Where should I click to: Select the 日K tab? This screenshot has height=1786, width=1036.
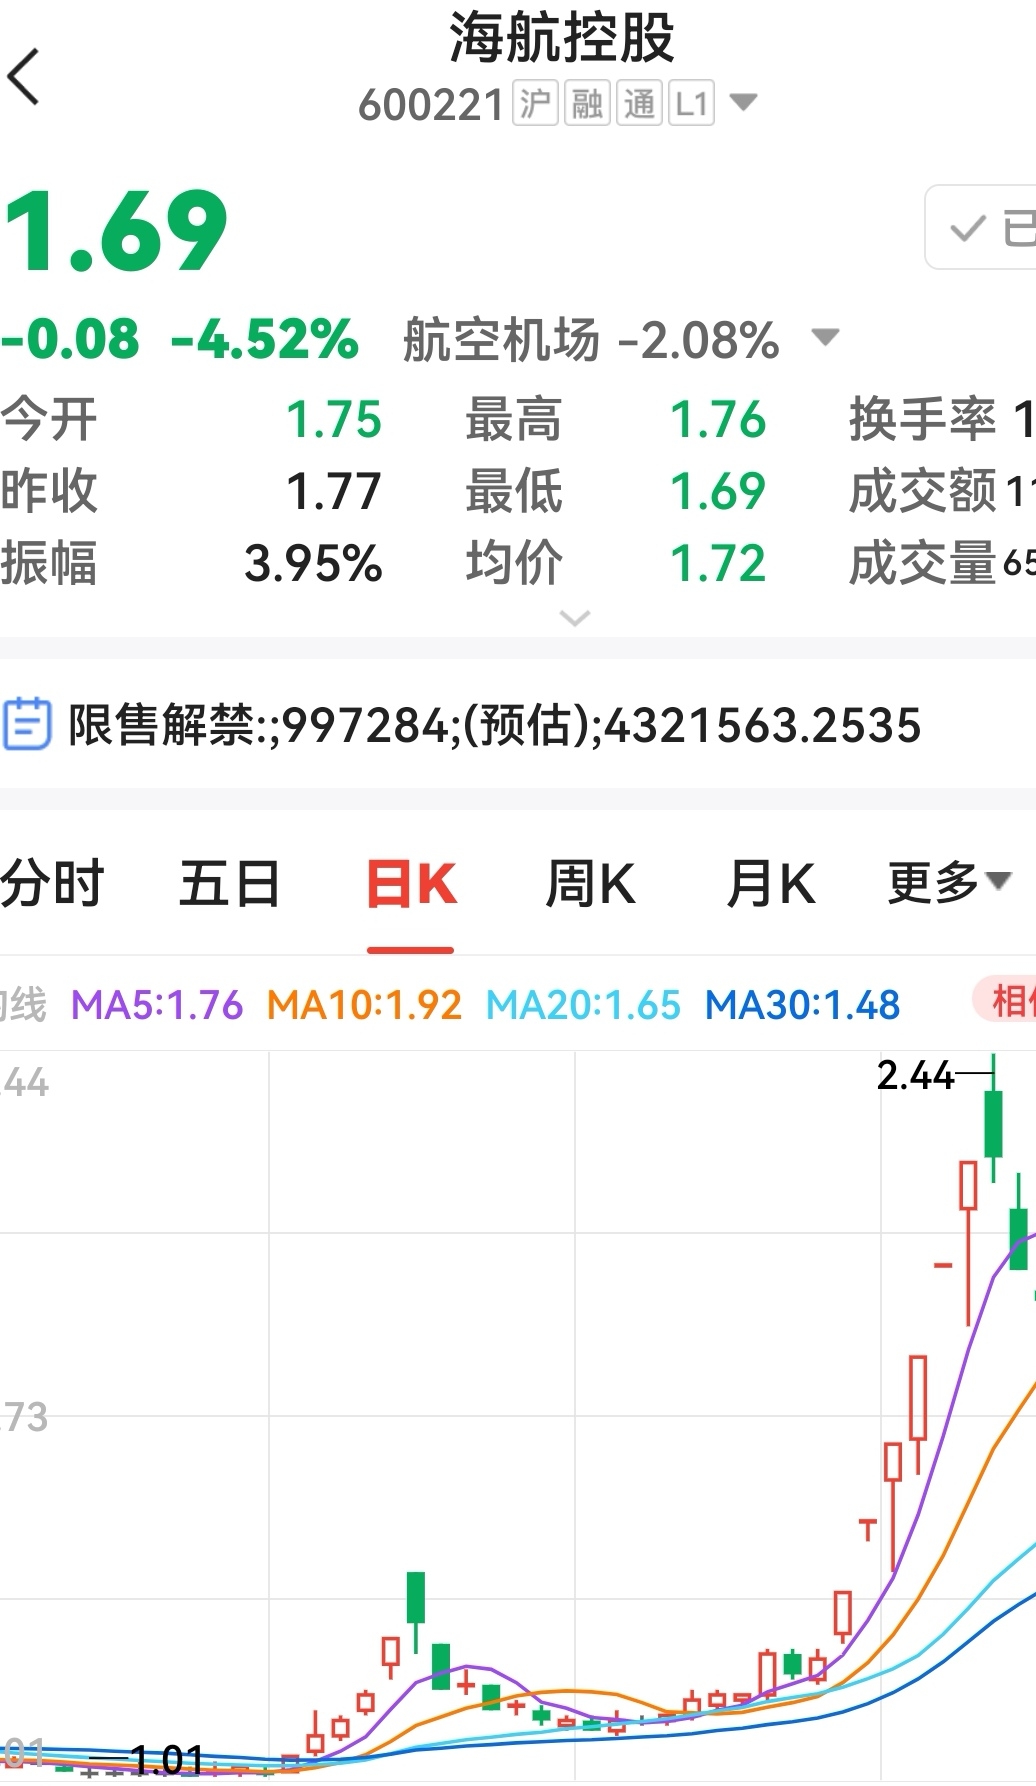[x=411, y=884]
